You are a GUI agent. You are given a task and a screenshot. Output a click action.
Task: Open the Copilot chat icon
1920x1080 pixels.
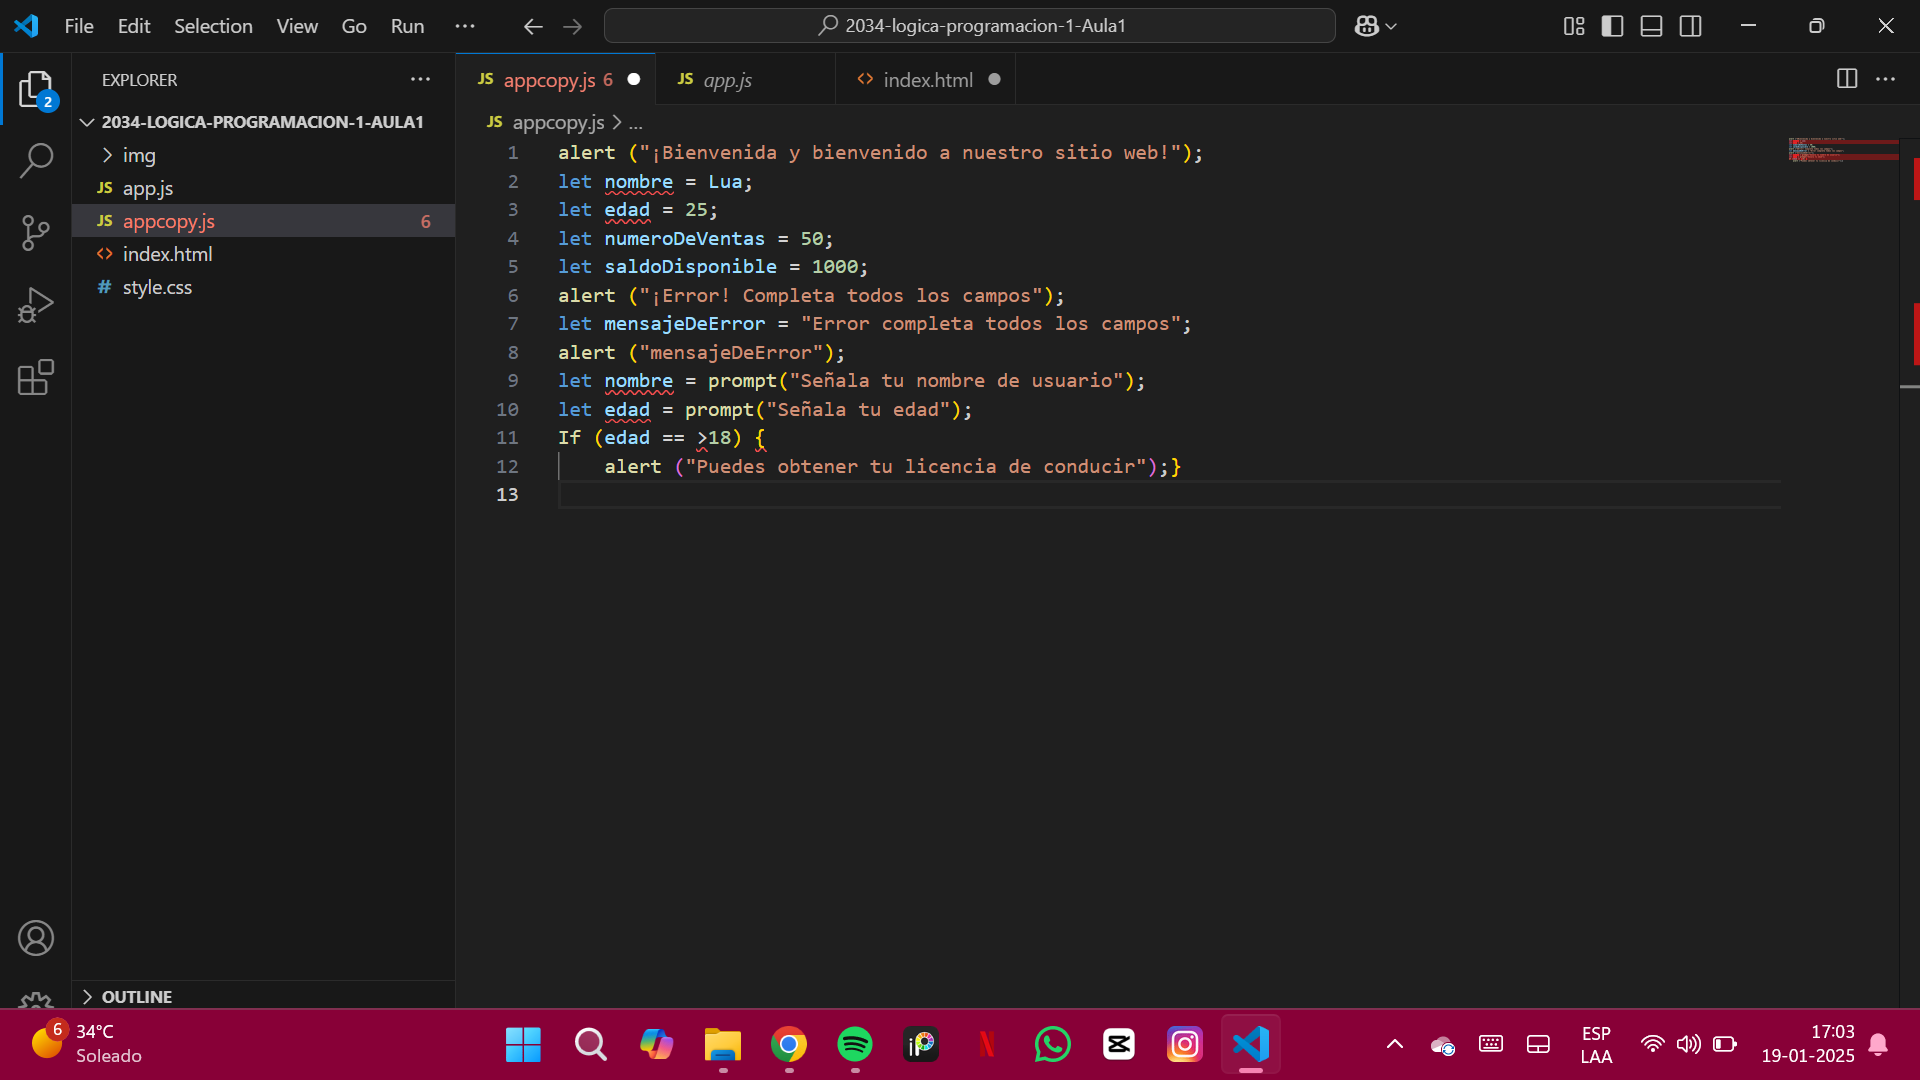tap(1366, 26)
